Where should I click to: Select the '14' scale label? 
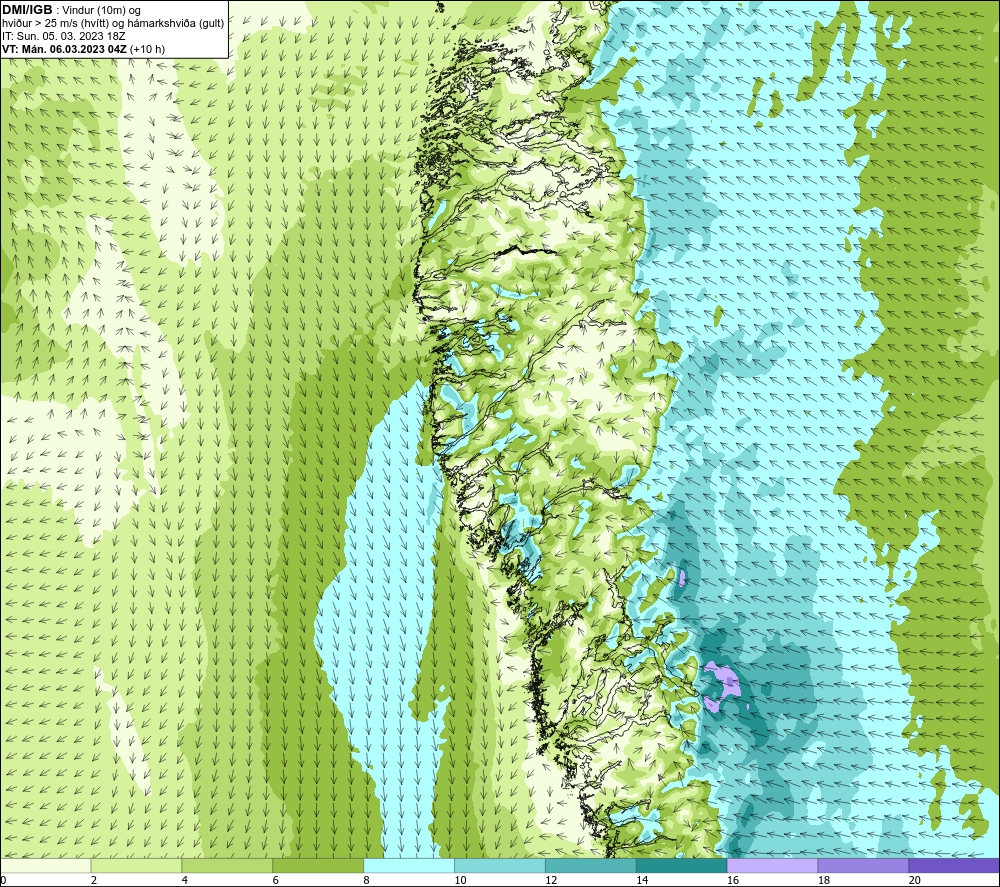coord(642,880)
